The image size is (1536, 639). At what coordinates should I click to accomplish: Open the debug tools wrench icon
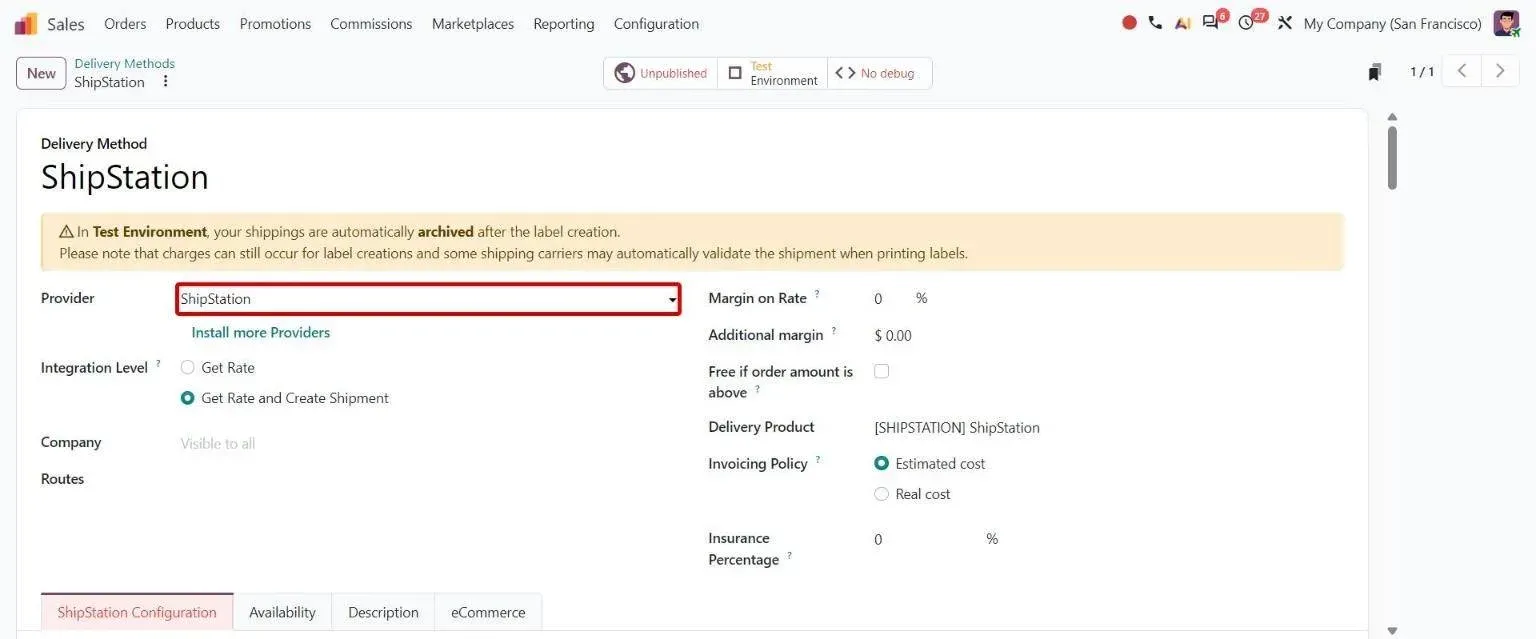1285,23
